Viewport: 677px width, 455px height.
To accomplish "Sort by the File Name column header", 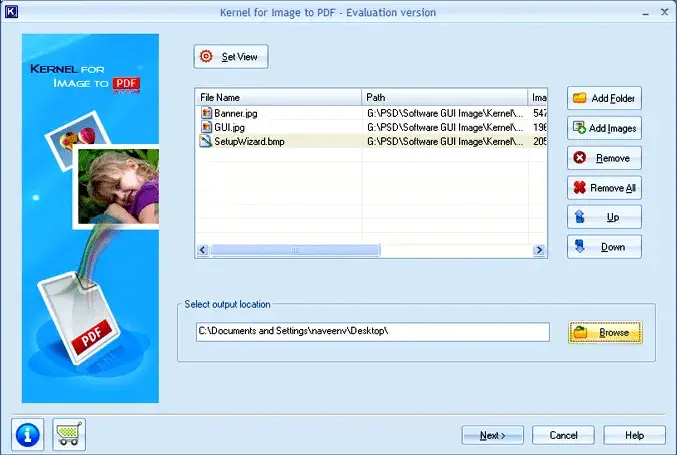I will pos(278,98).
